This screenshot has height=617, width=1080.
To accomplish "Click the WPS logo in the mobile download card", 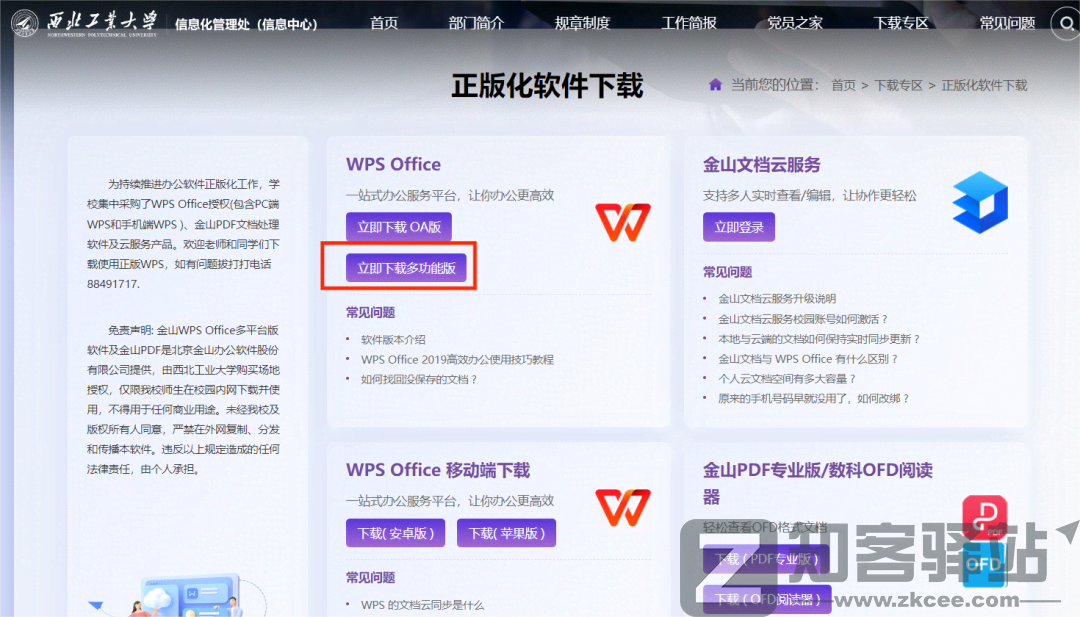I will point(622,509).
